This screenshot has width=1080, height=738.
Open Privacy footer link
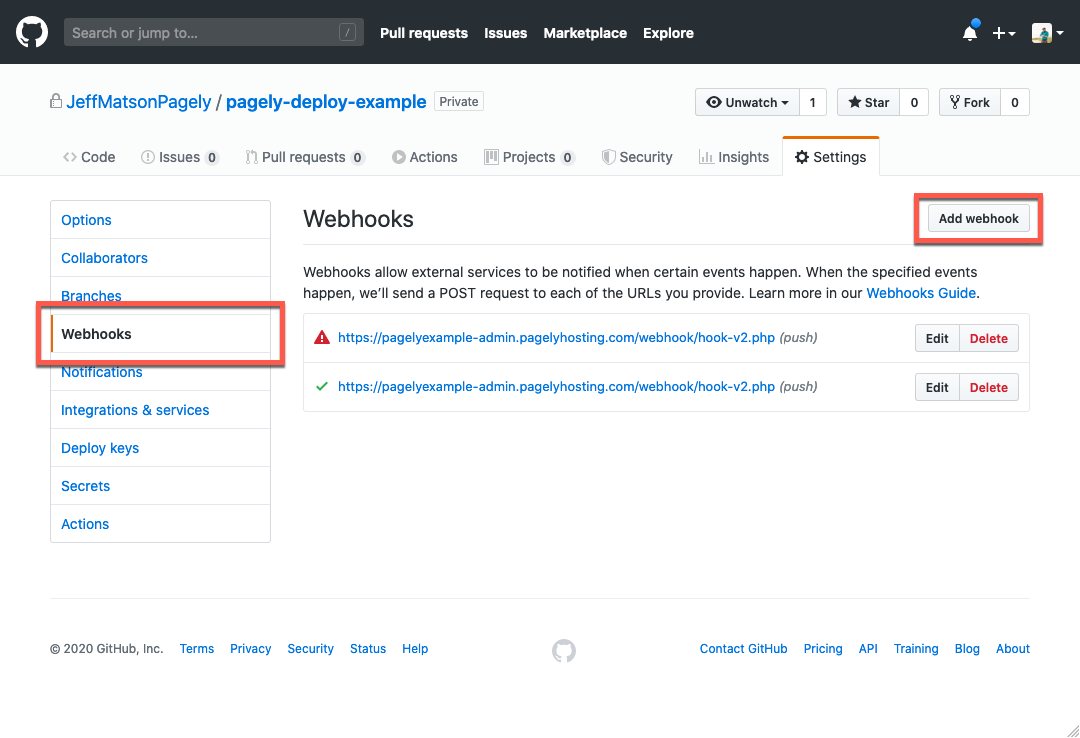[x=251, y=648]
